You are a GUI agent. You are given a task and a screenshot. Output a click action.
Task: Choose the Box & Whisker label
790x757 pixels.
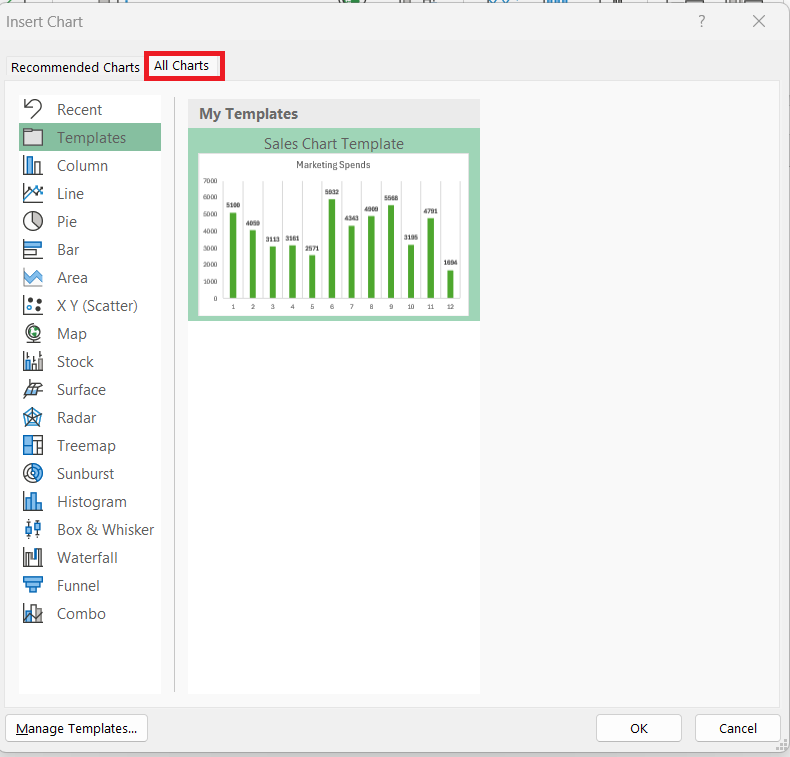(x=106, y=530)
